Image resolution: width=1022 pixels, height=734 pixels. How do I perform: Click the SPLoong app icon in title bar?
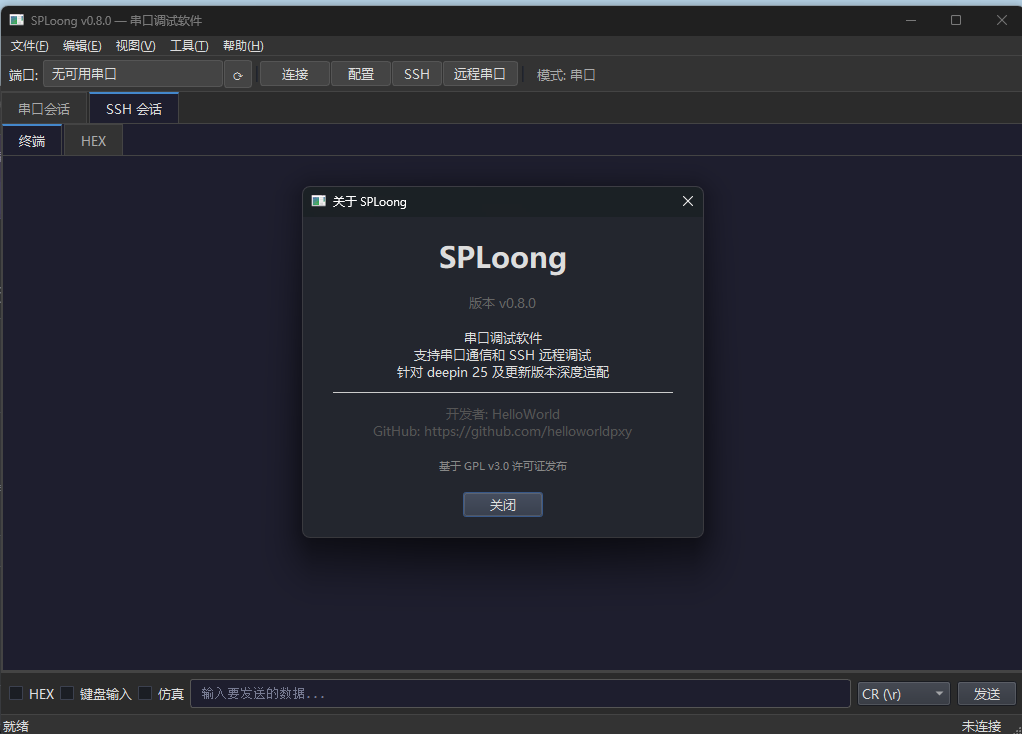pyautogui.click(x=16, y=20)
